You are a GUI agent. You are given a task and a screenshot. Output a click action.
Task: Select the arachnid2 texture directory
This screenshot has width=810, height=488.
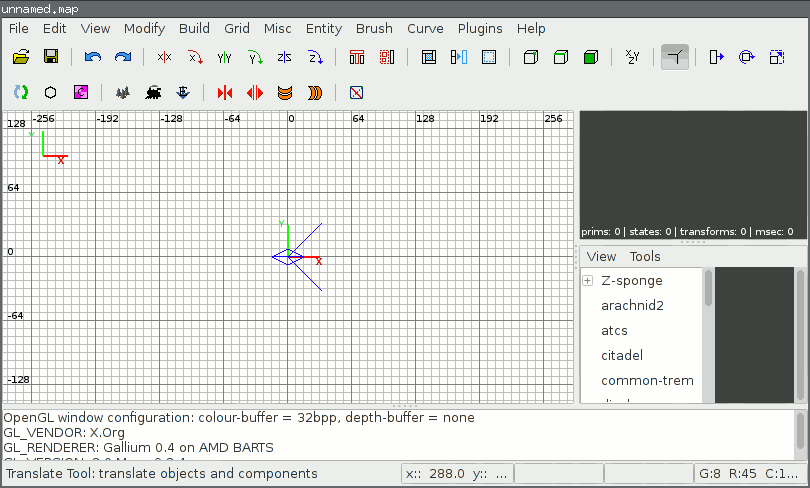(632, 305)
